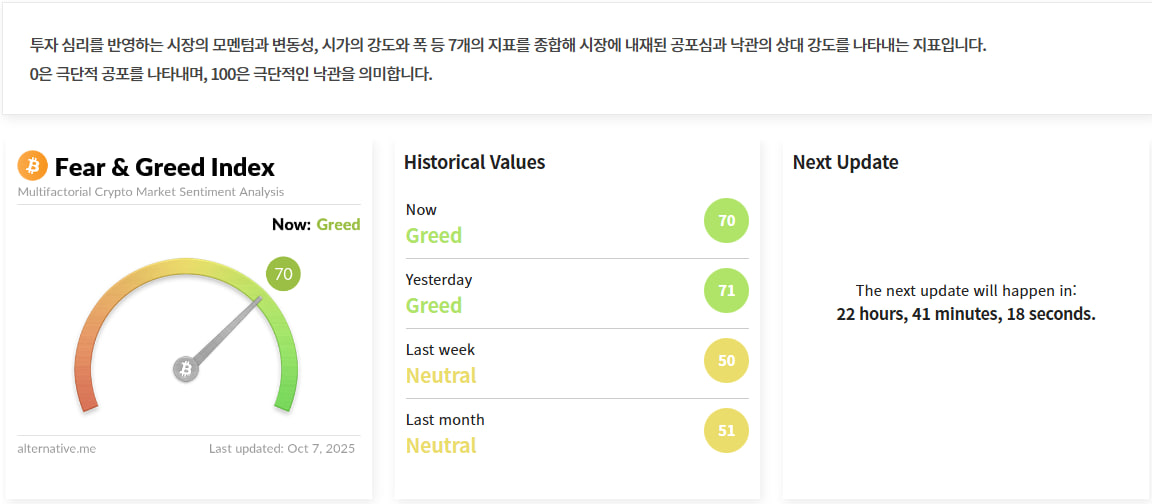Click the 71 circle for Yesterday
This screenshot has width=1152, height=504.
726,291
